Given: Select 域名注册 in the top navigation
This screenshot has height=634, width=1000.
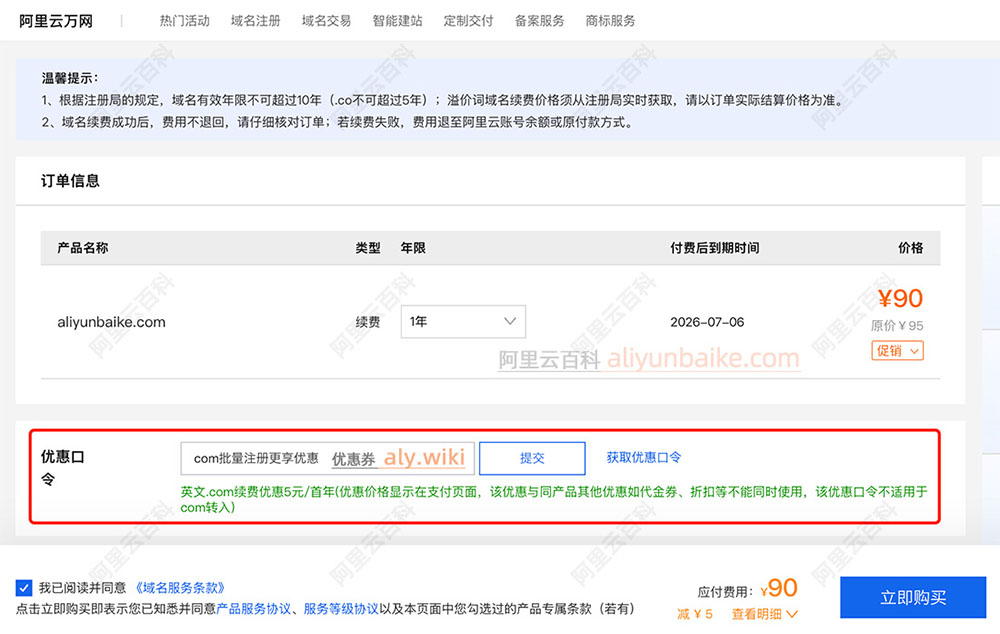Looking at the screenshot, I should [254, 20].
